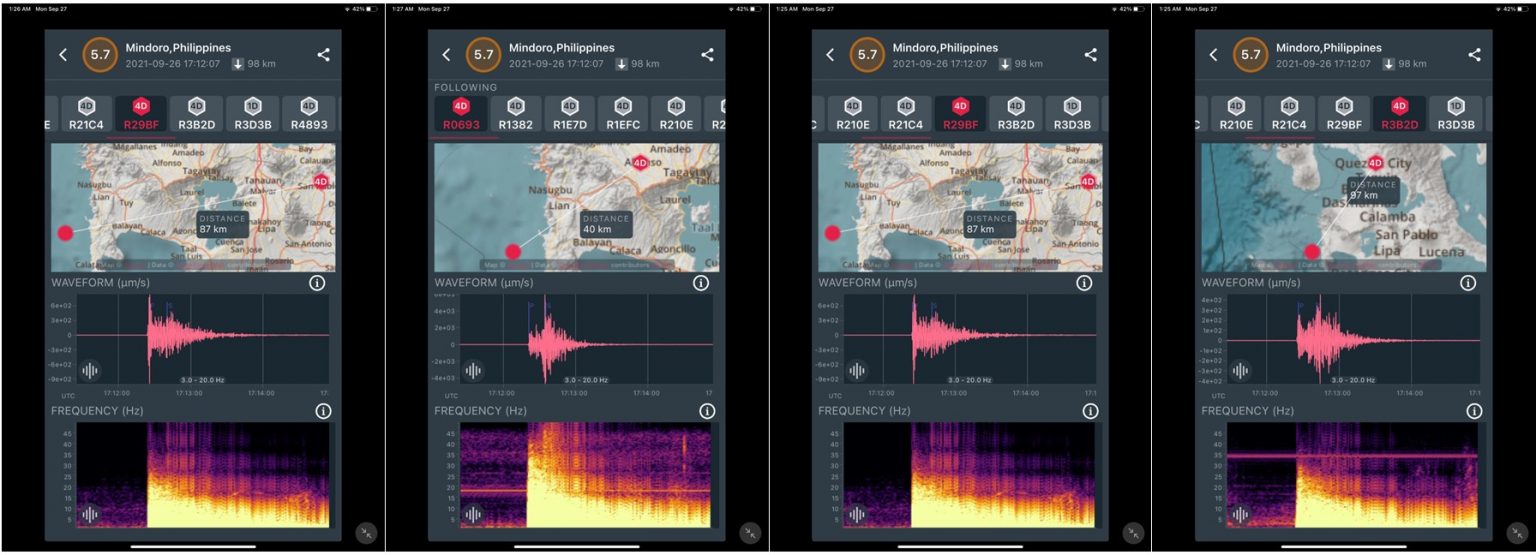Screen dimensions: 1536x555
Task: Tap the 5.7 magnitude badge in the R0693 view
Action: point(483,55)
